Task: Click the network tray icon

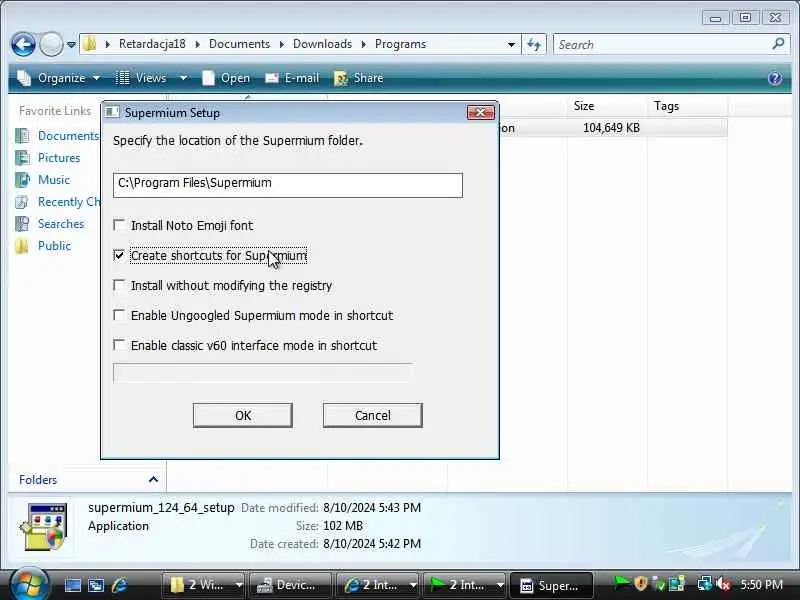Action: click(x=705, y=583)
